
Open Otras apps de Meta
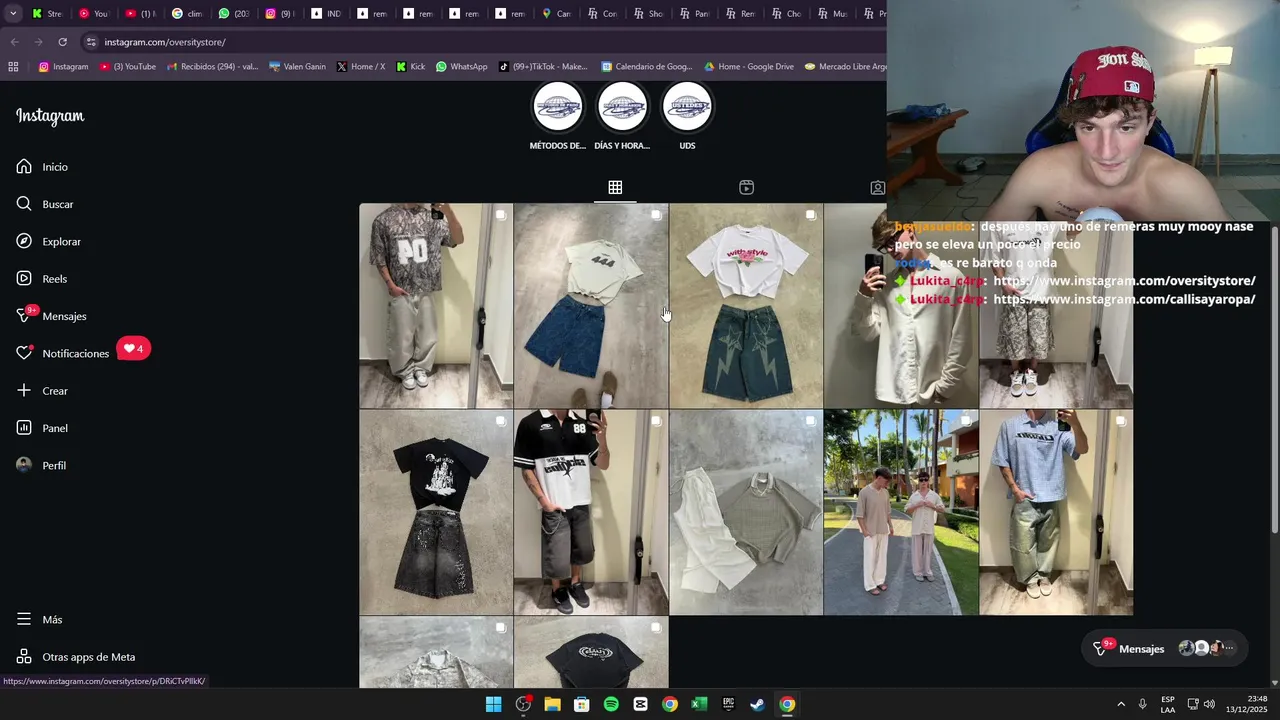coord(75,657)
